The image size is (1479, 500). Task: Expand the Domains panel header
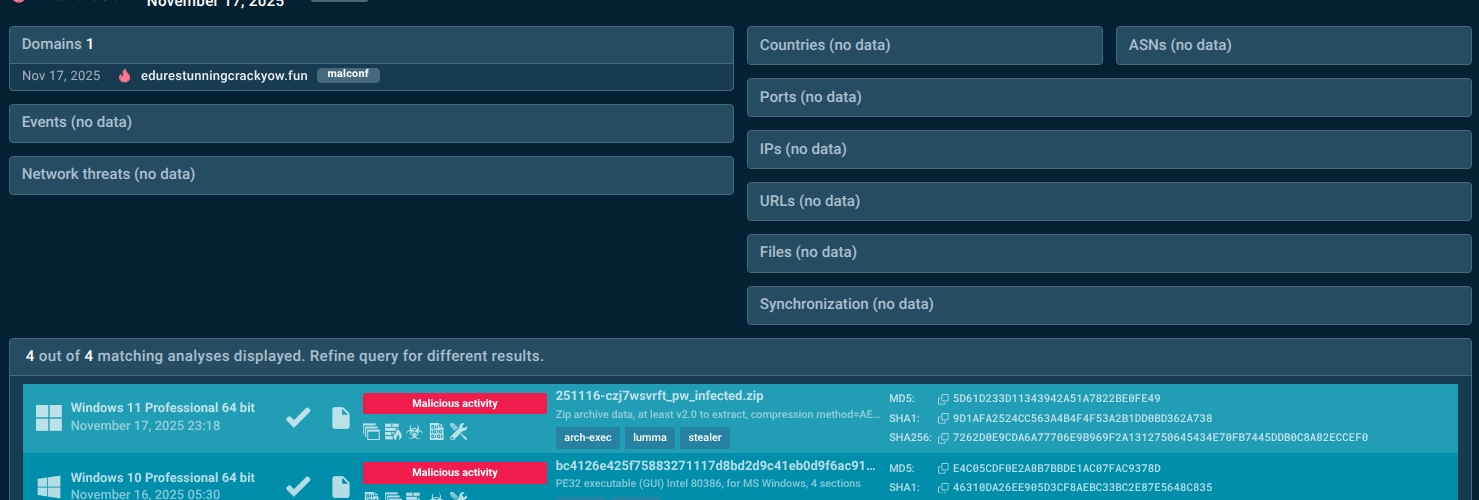click(x=371, y=44)
